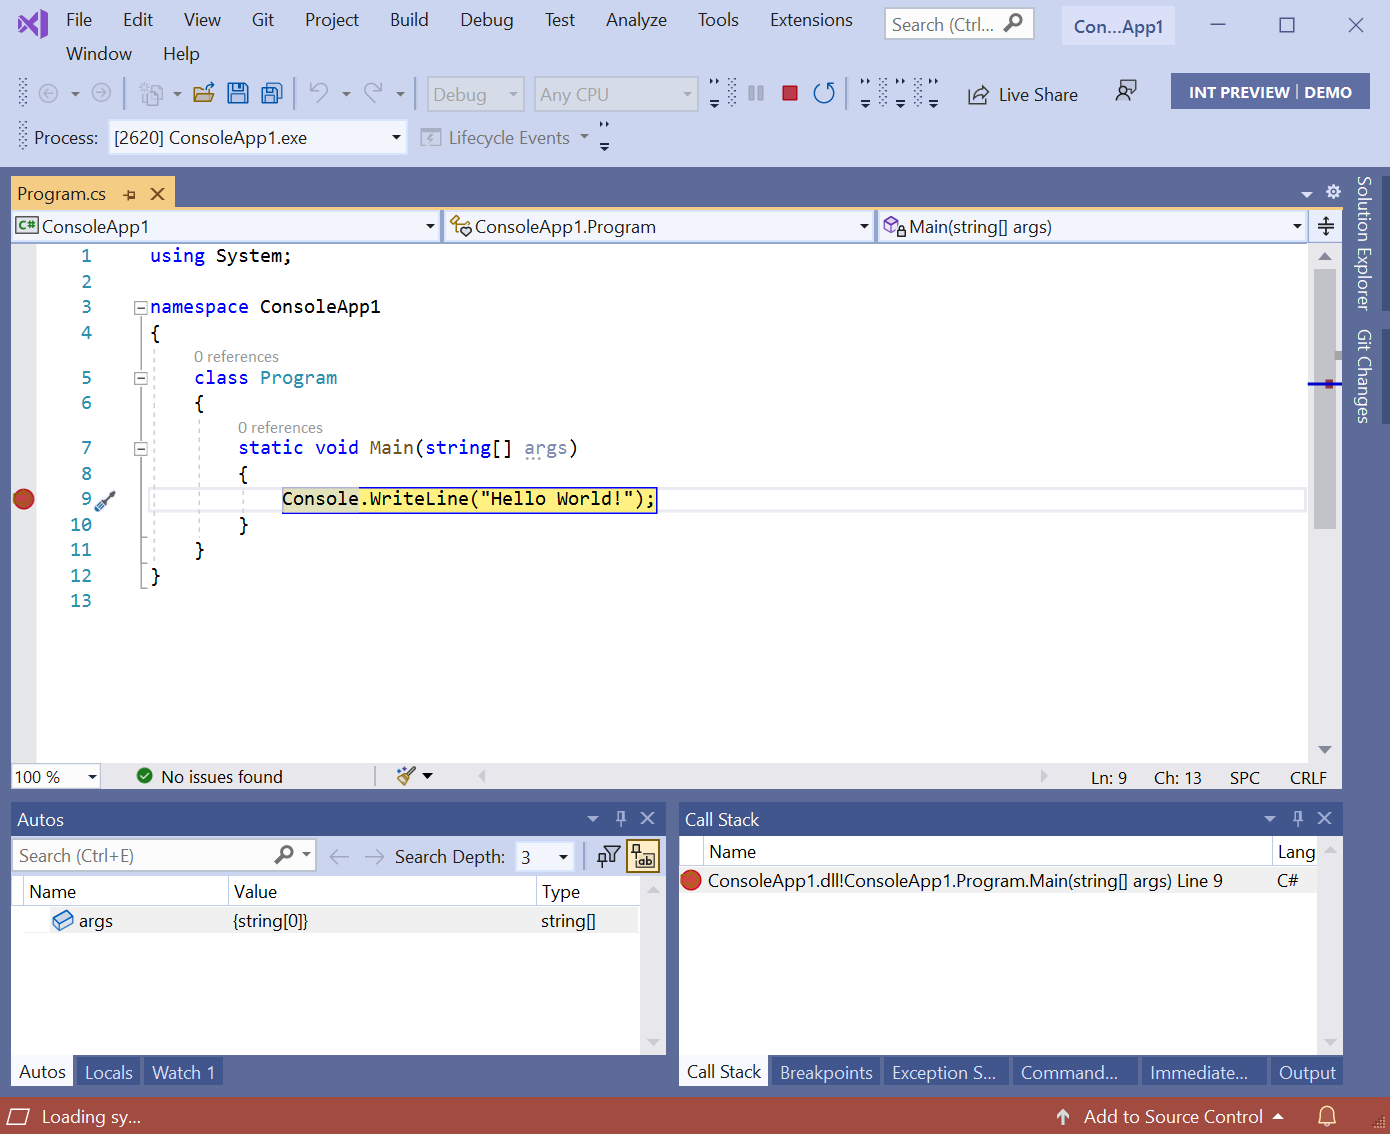This screenshot has width=1390, height=1134.
Task: Open the Search Depth dropdown
Action: tap(544, 857)
